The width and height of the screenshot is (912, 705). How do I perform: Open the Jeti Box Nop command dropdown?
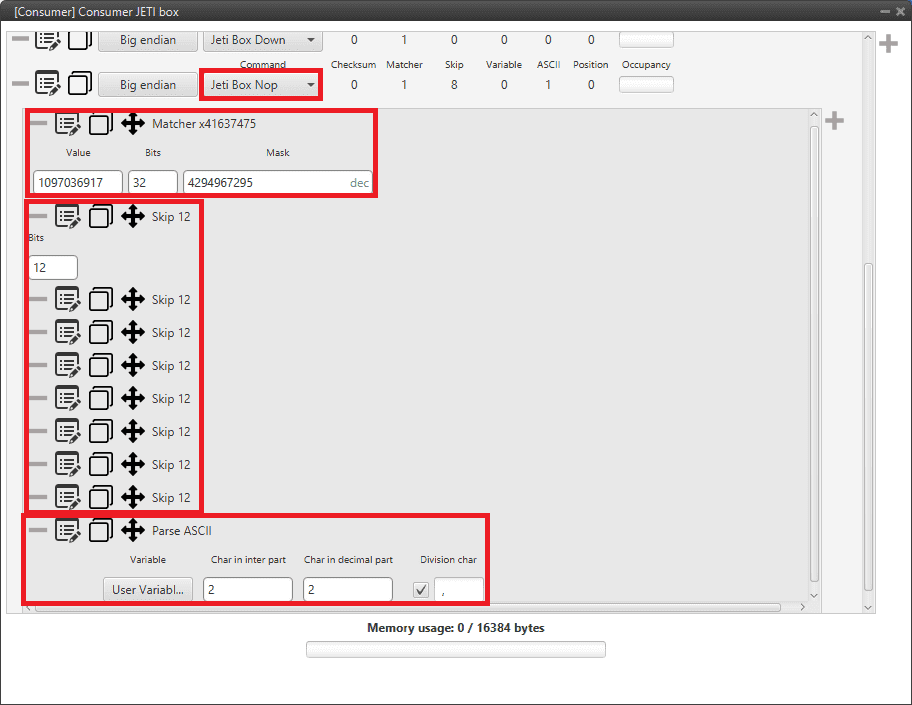(261, 85)
